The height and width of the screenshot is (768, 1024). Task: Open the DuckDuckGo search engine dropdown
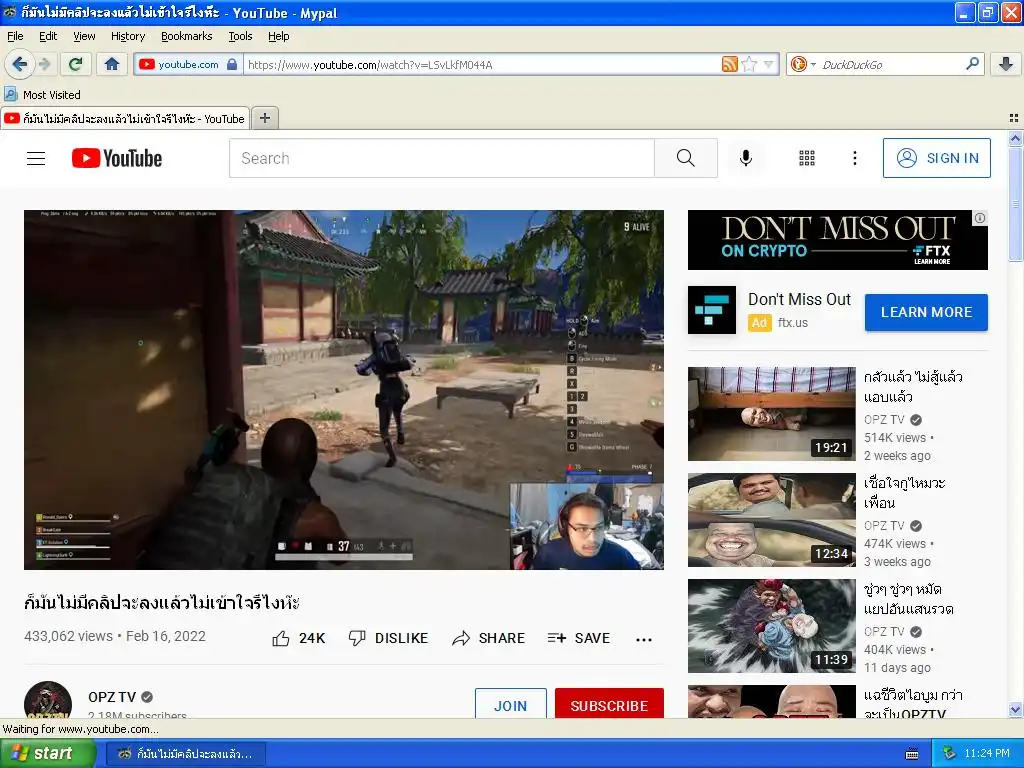point(803,64)
